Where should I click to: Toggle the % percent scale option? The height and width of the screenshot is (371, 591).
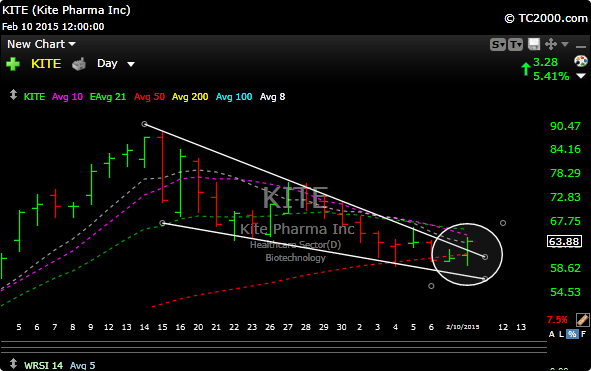[x=572, y=334]
